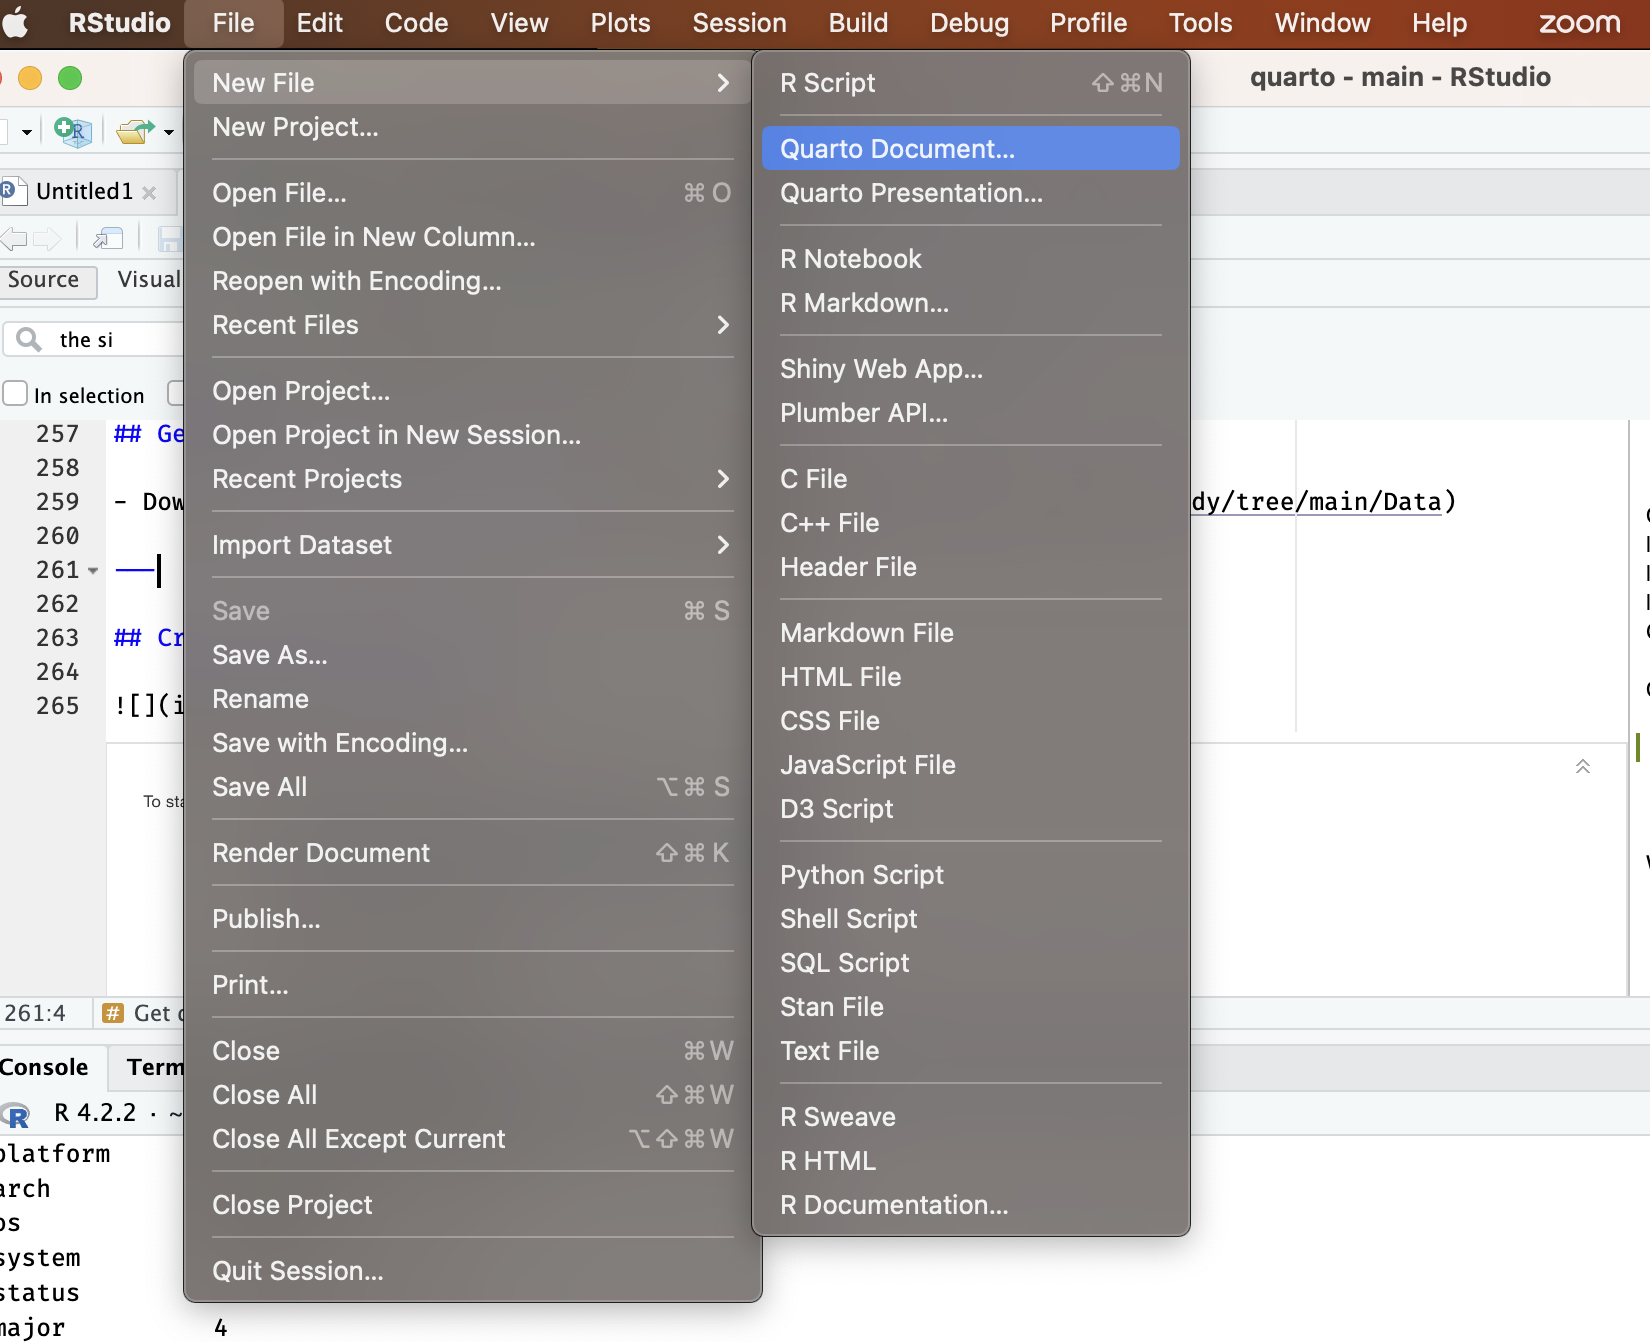
Task: Click the Create a Project icon
Action: [x=73, y=131]
